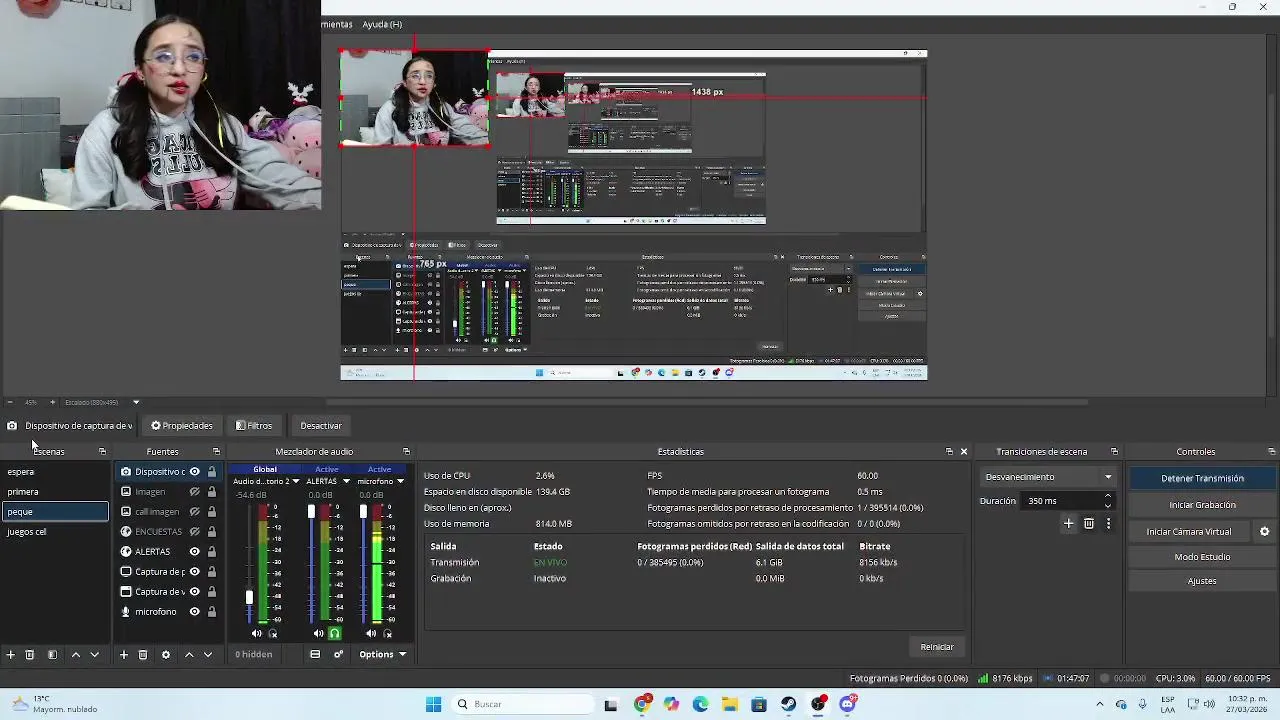Open advanced audio properties gears icon

(x=338, y=654)
